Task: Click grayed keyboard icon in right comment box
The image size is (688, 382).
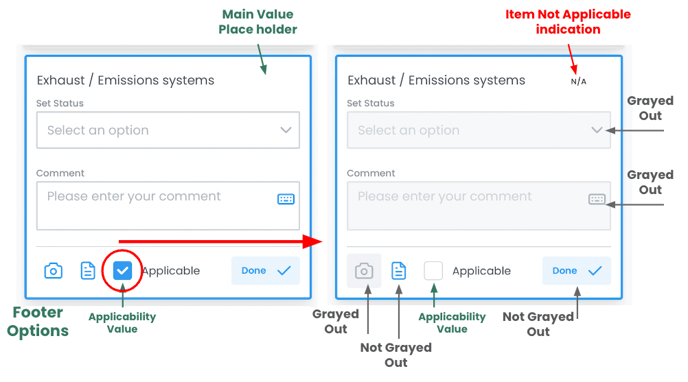Action: point(596,199)
